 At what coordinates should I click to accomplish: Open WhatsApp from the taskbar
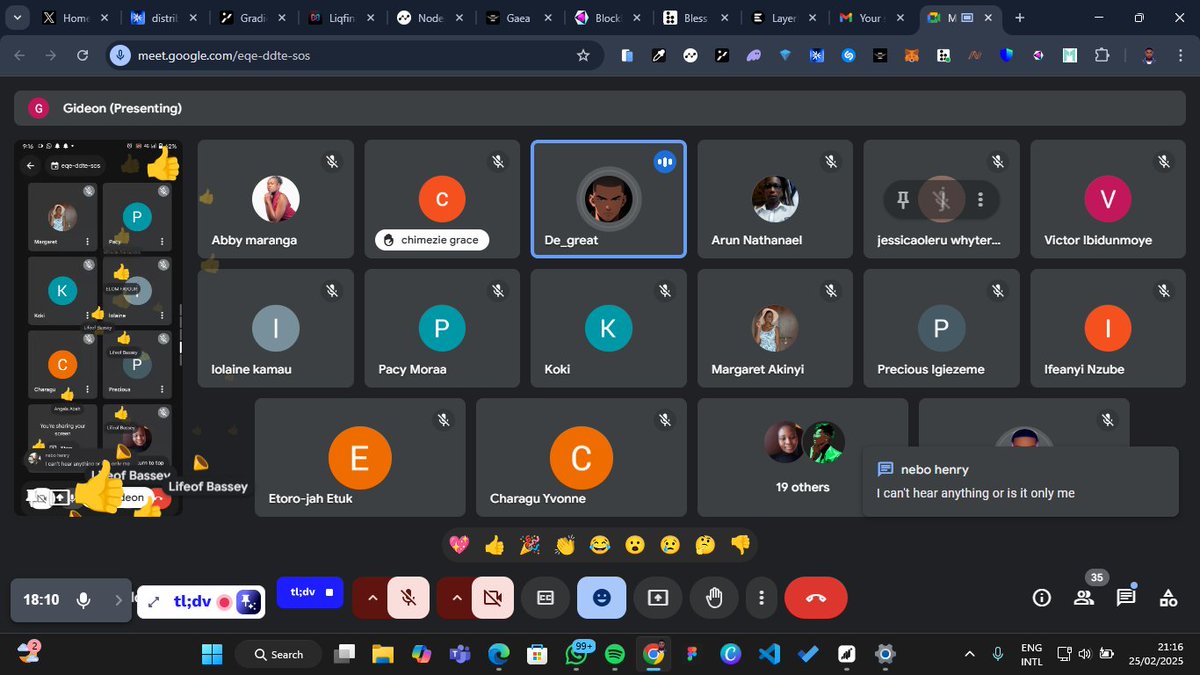[x=577, y=654]
